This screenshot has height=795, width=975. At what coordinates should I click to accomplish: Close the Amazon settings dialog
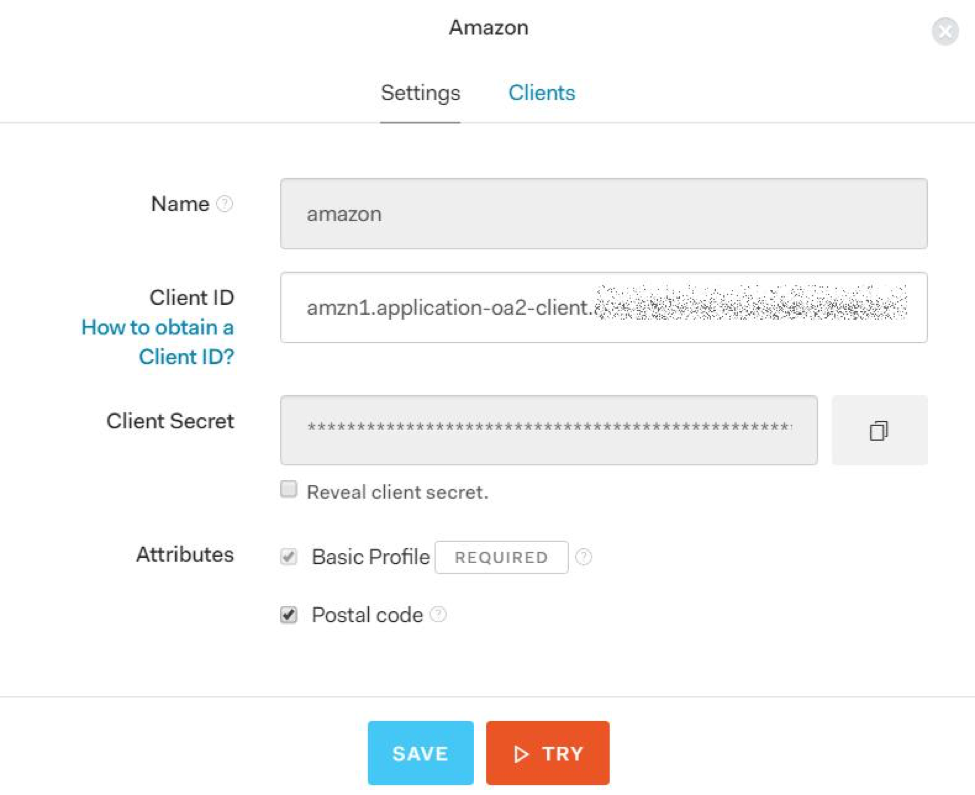point(945,32)
